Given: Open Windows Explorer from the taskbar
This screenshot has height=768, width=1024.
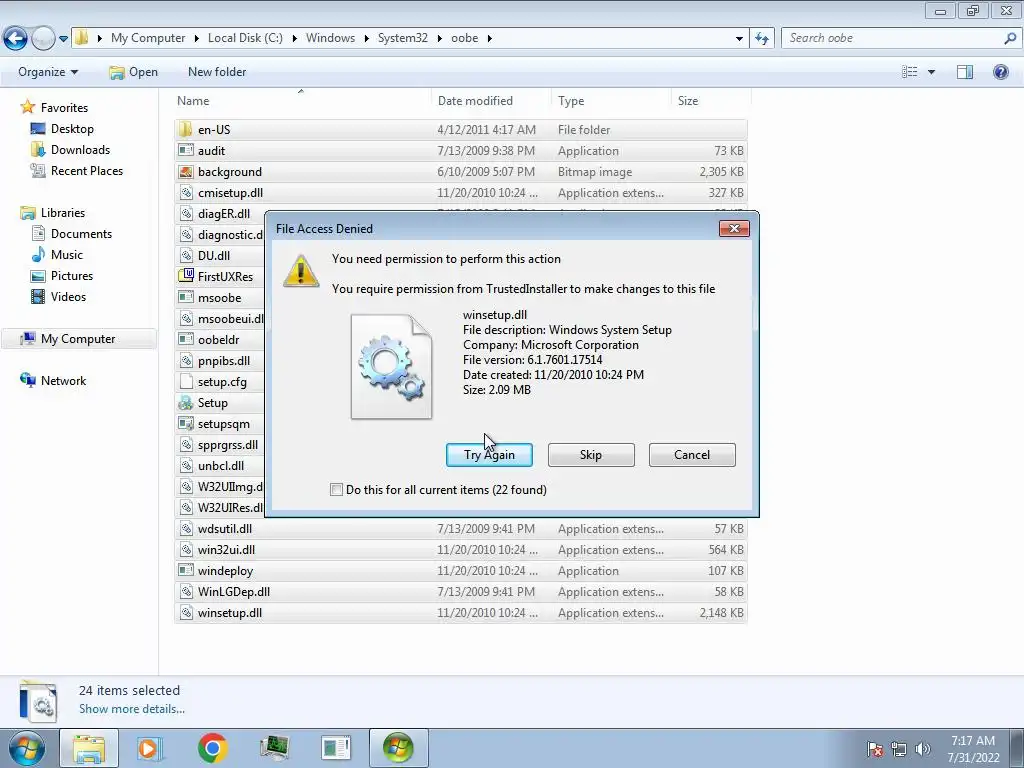Looking at the screenshot, I should pos(89,748).
